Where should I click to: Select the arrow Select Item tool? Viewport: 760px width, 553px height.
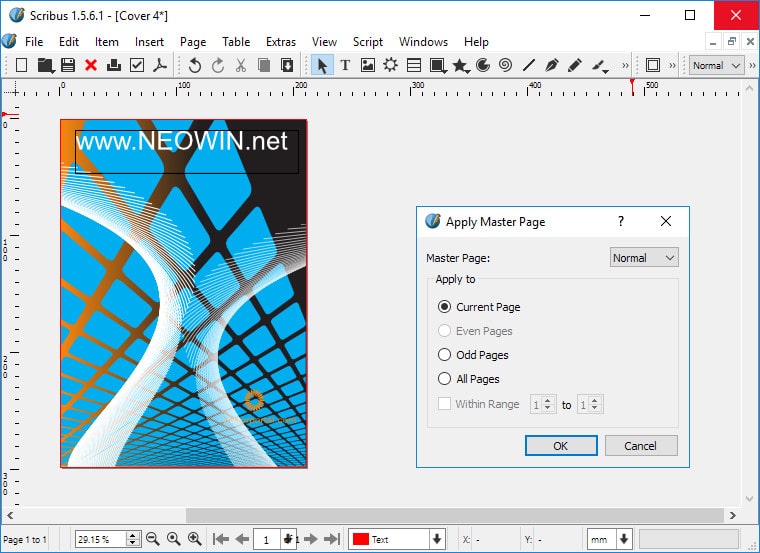click(x=322, y=65)
